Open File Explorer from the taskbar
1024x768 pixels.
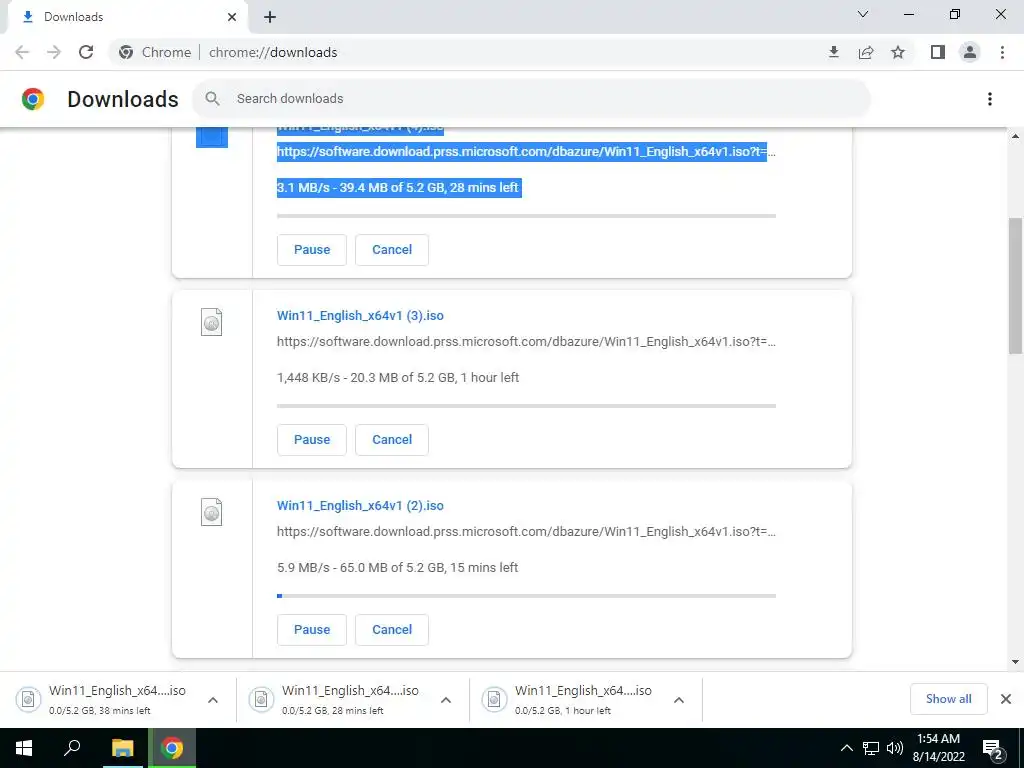122,748
